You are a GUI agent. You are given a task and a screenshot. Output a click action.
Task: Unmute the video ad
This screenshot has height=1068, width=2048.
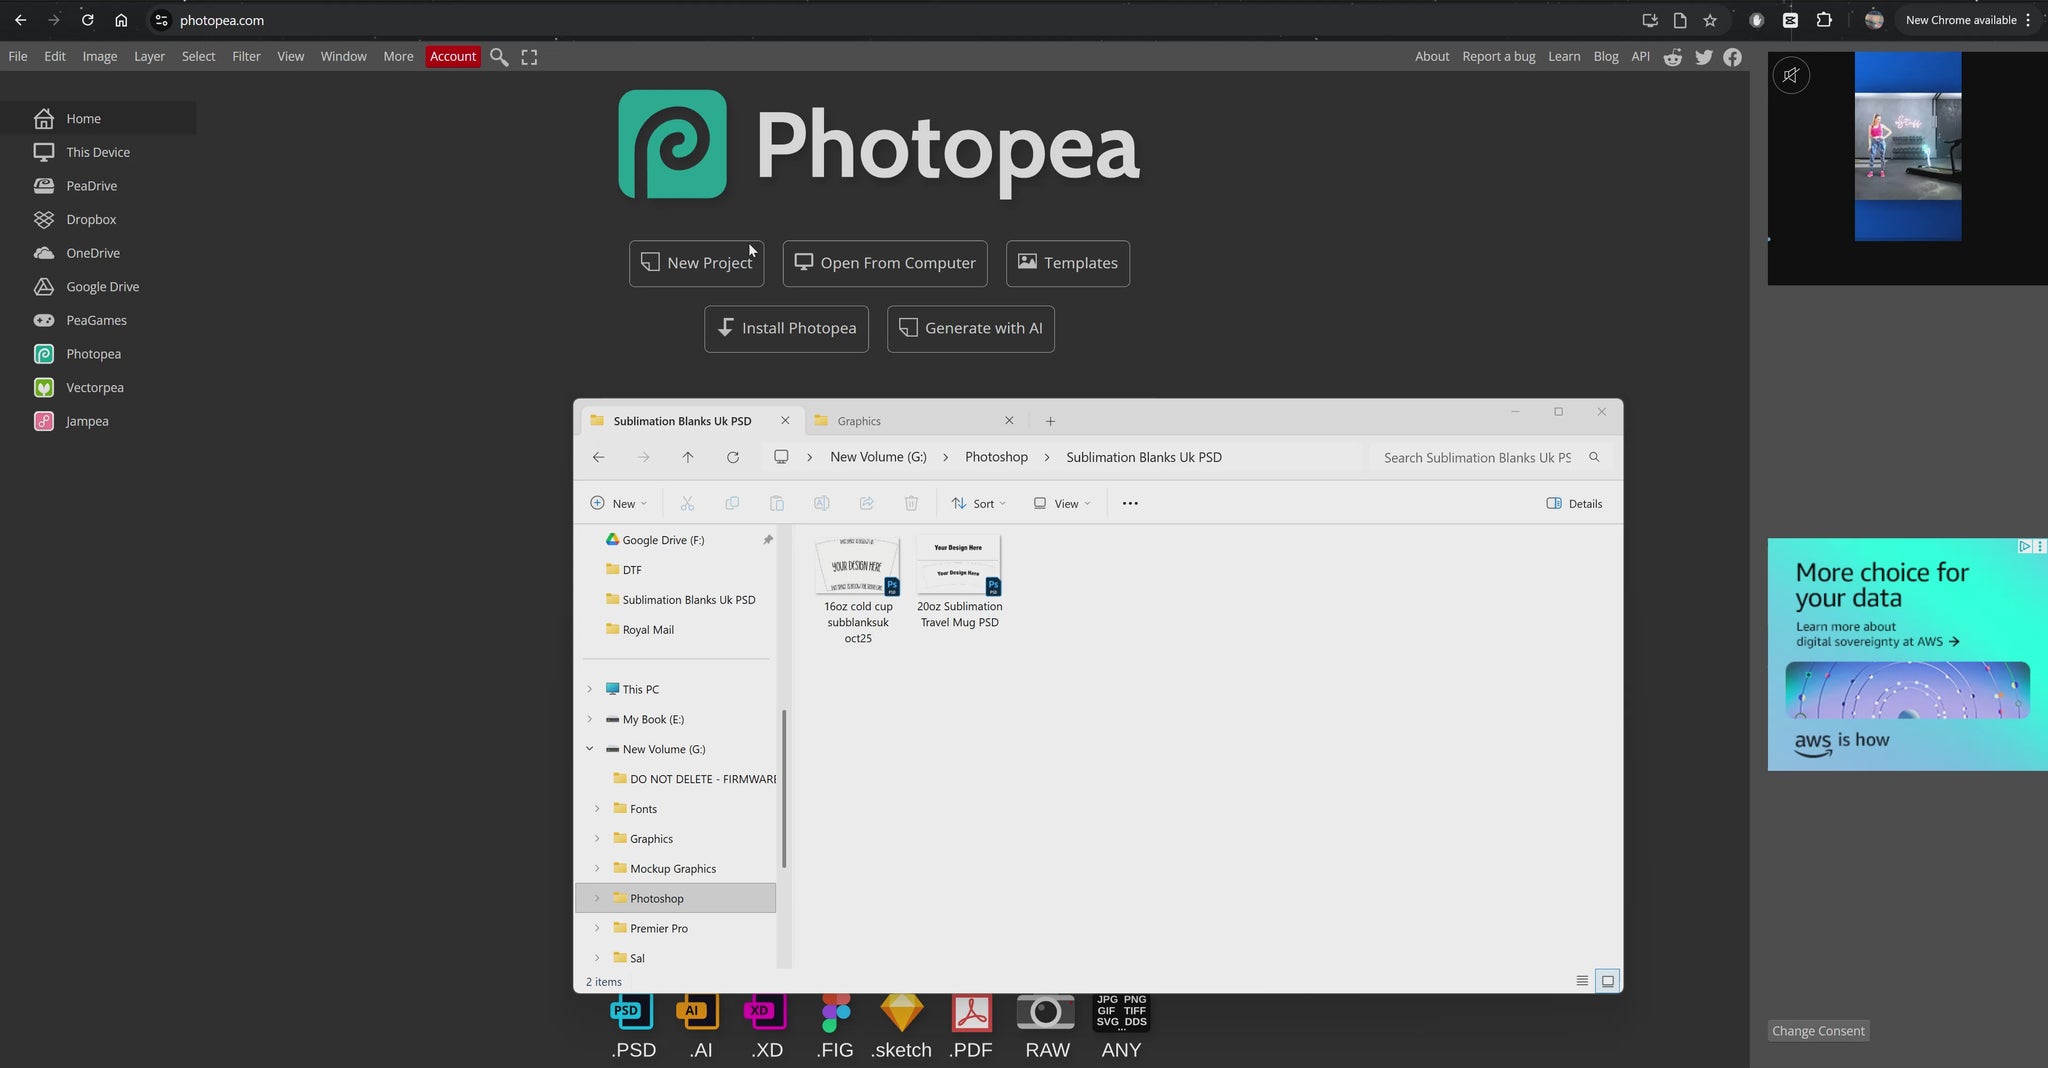pos(1791,75)
